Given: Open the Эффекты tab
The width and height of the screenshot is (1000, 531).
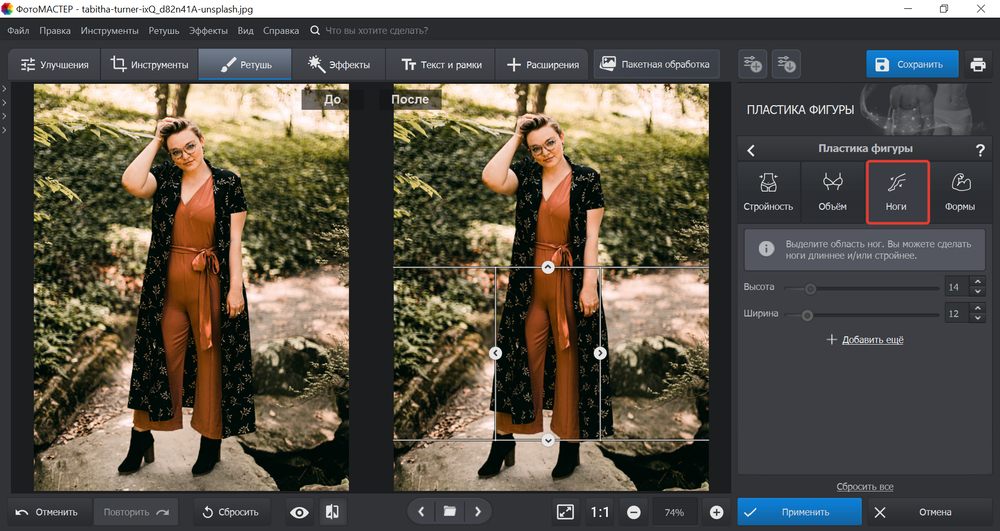Looking at the screenshot, I should [339, 65].
